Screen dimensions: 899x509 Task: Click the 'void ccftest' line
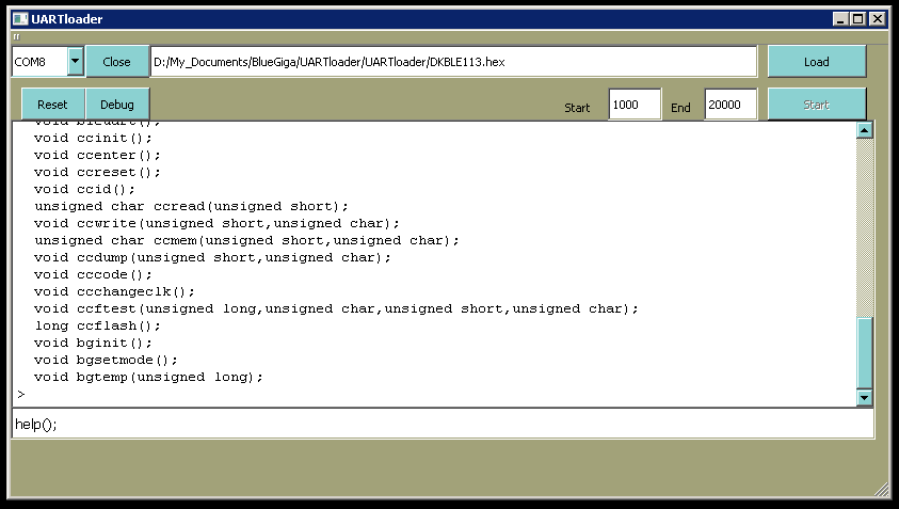336,309
